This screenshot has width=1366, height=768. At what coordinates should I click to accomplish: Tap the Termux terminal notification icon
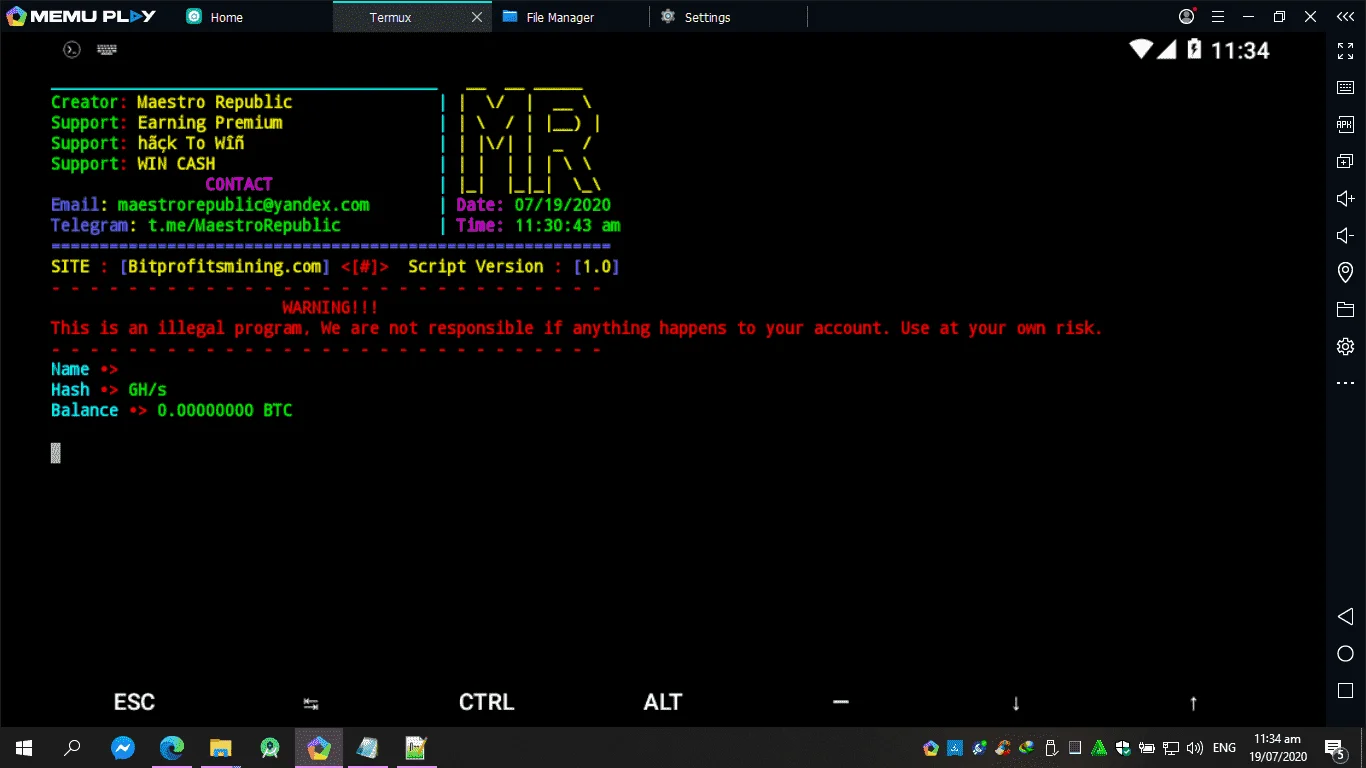pyautogui.click(x=72, y=49)
